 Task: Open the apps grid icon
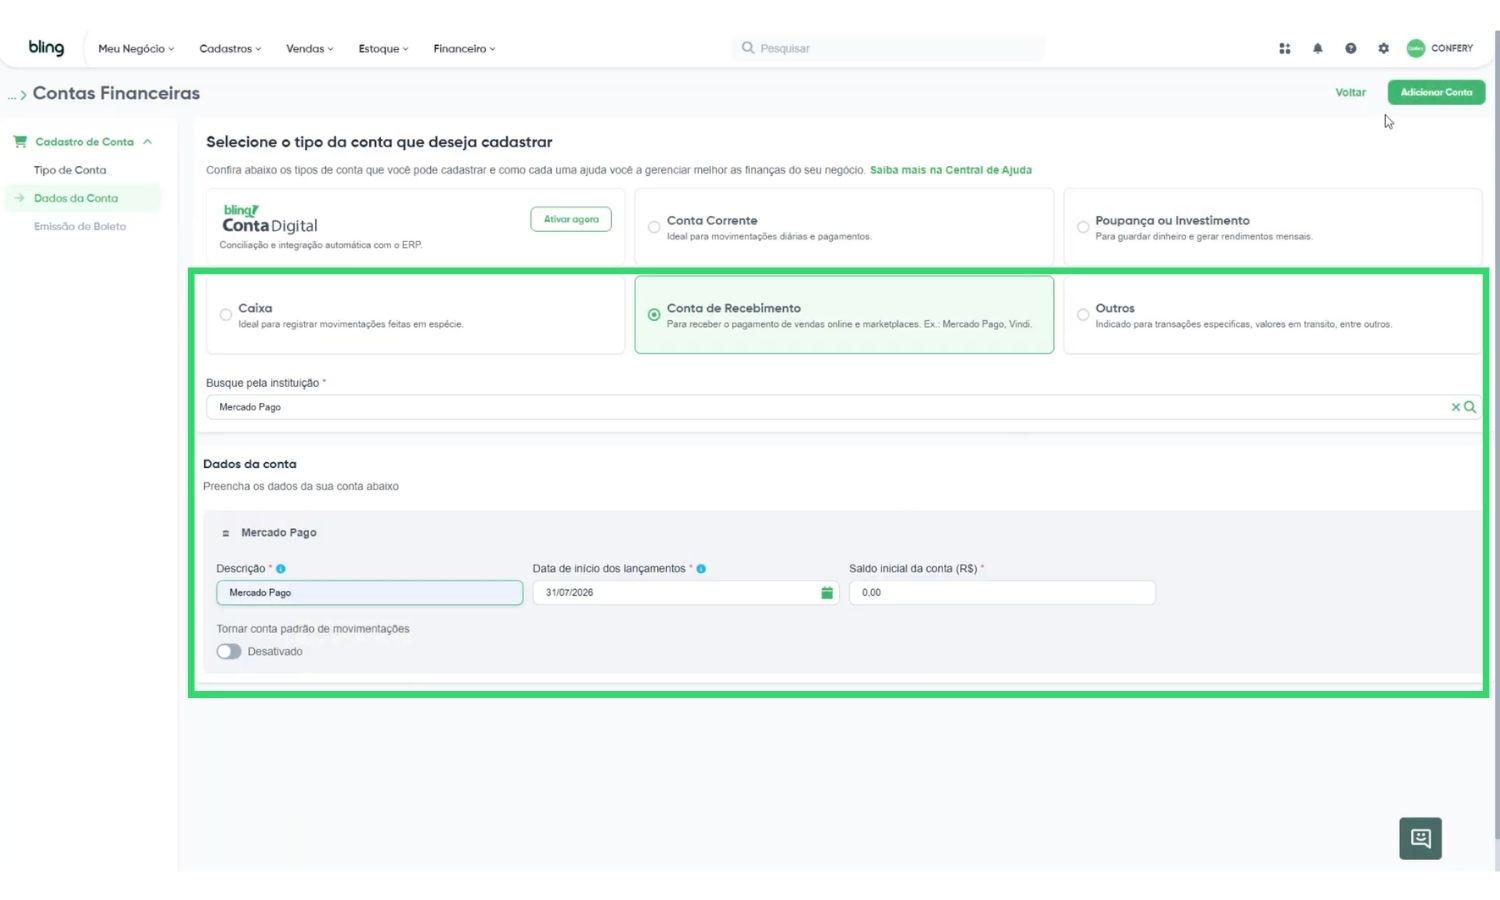tap(1285, 48)
